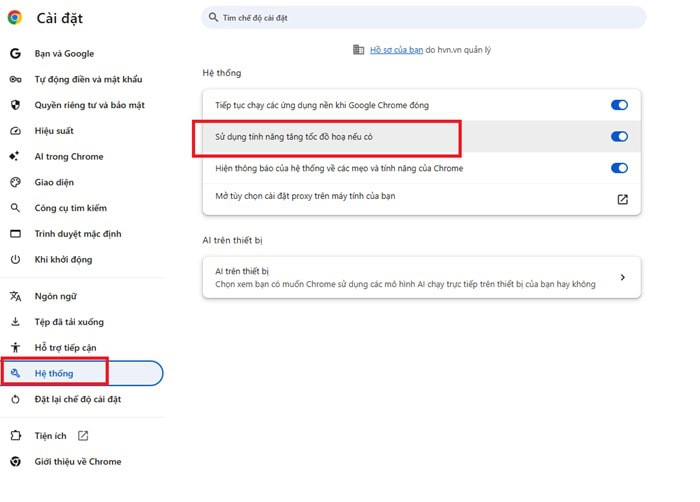Click the browser window icon for Trình duyệt mặc định
Viewport: 700px width, 502px height.
[15, 234]
